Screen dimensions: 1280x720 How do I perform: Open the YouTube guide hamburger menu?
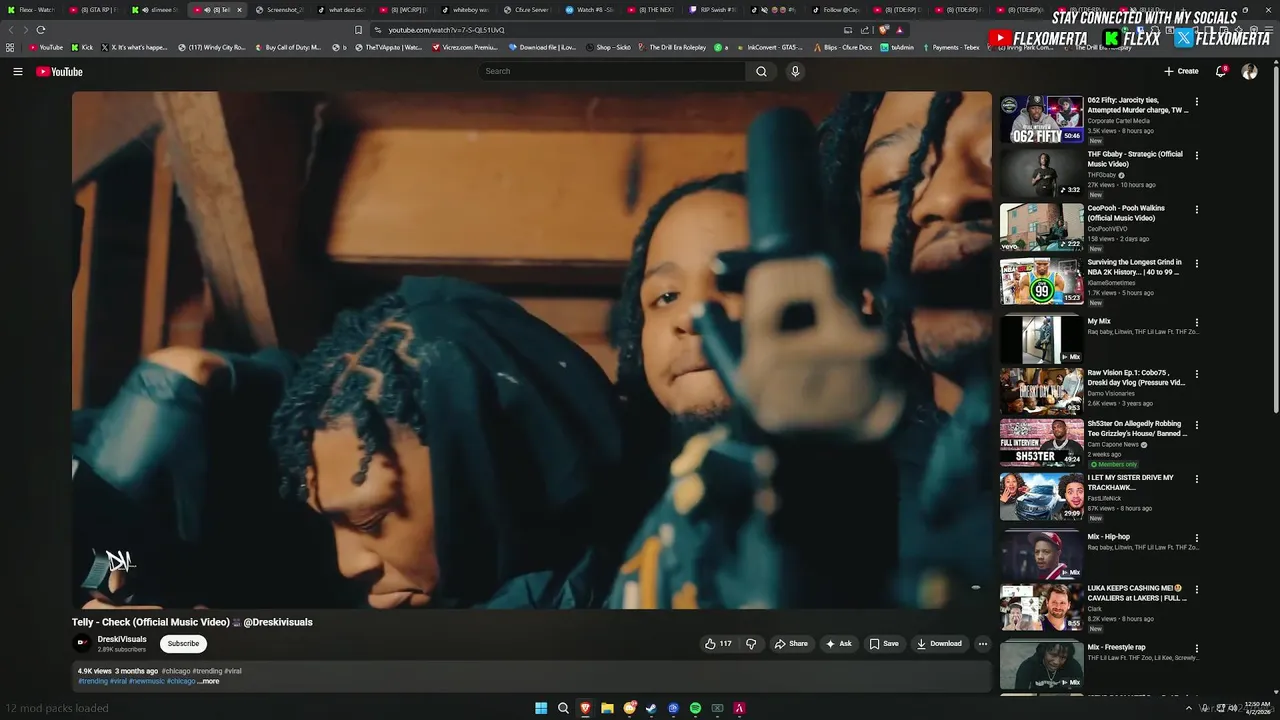pos(17,72)
